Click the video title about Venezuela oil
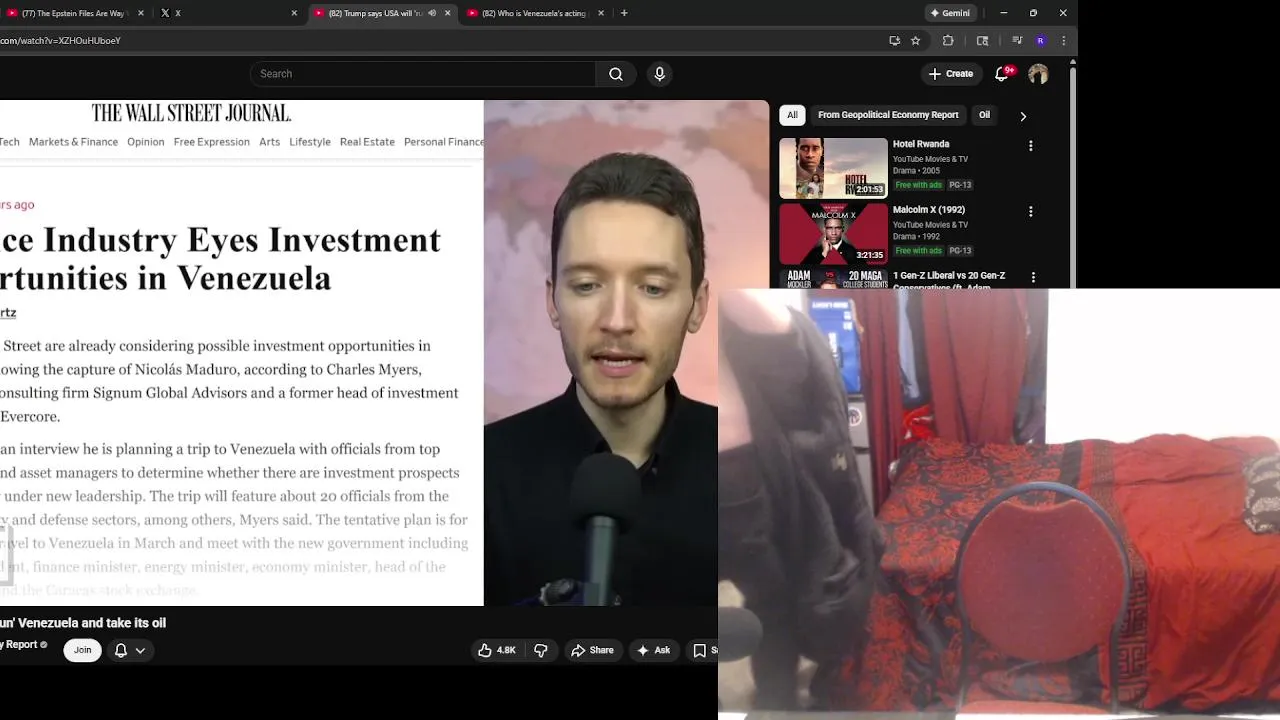Viewport: 1280px width, 720px height. pos(83,623)
